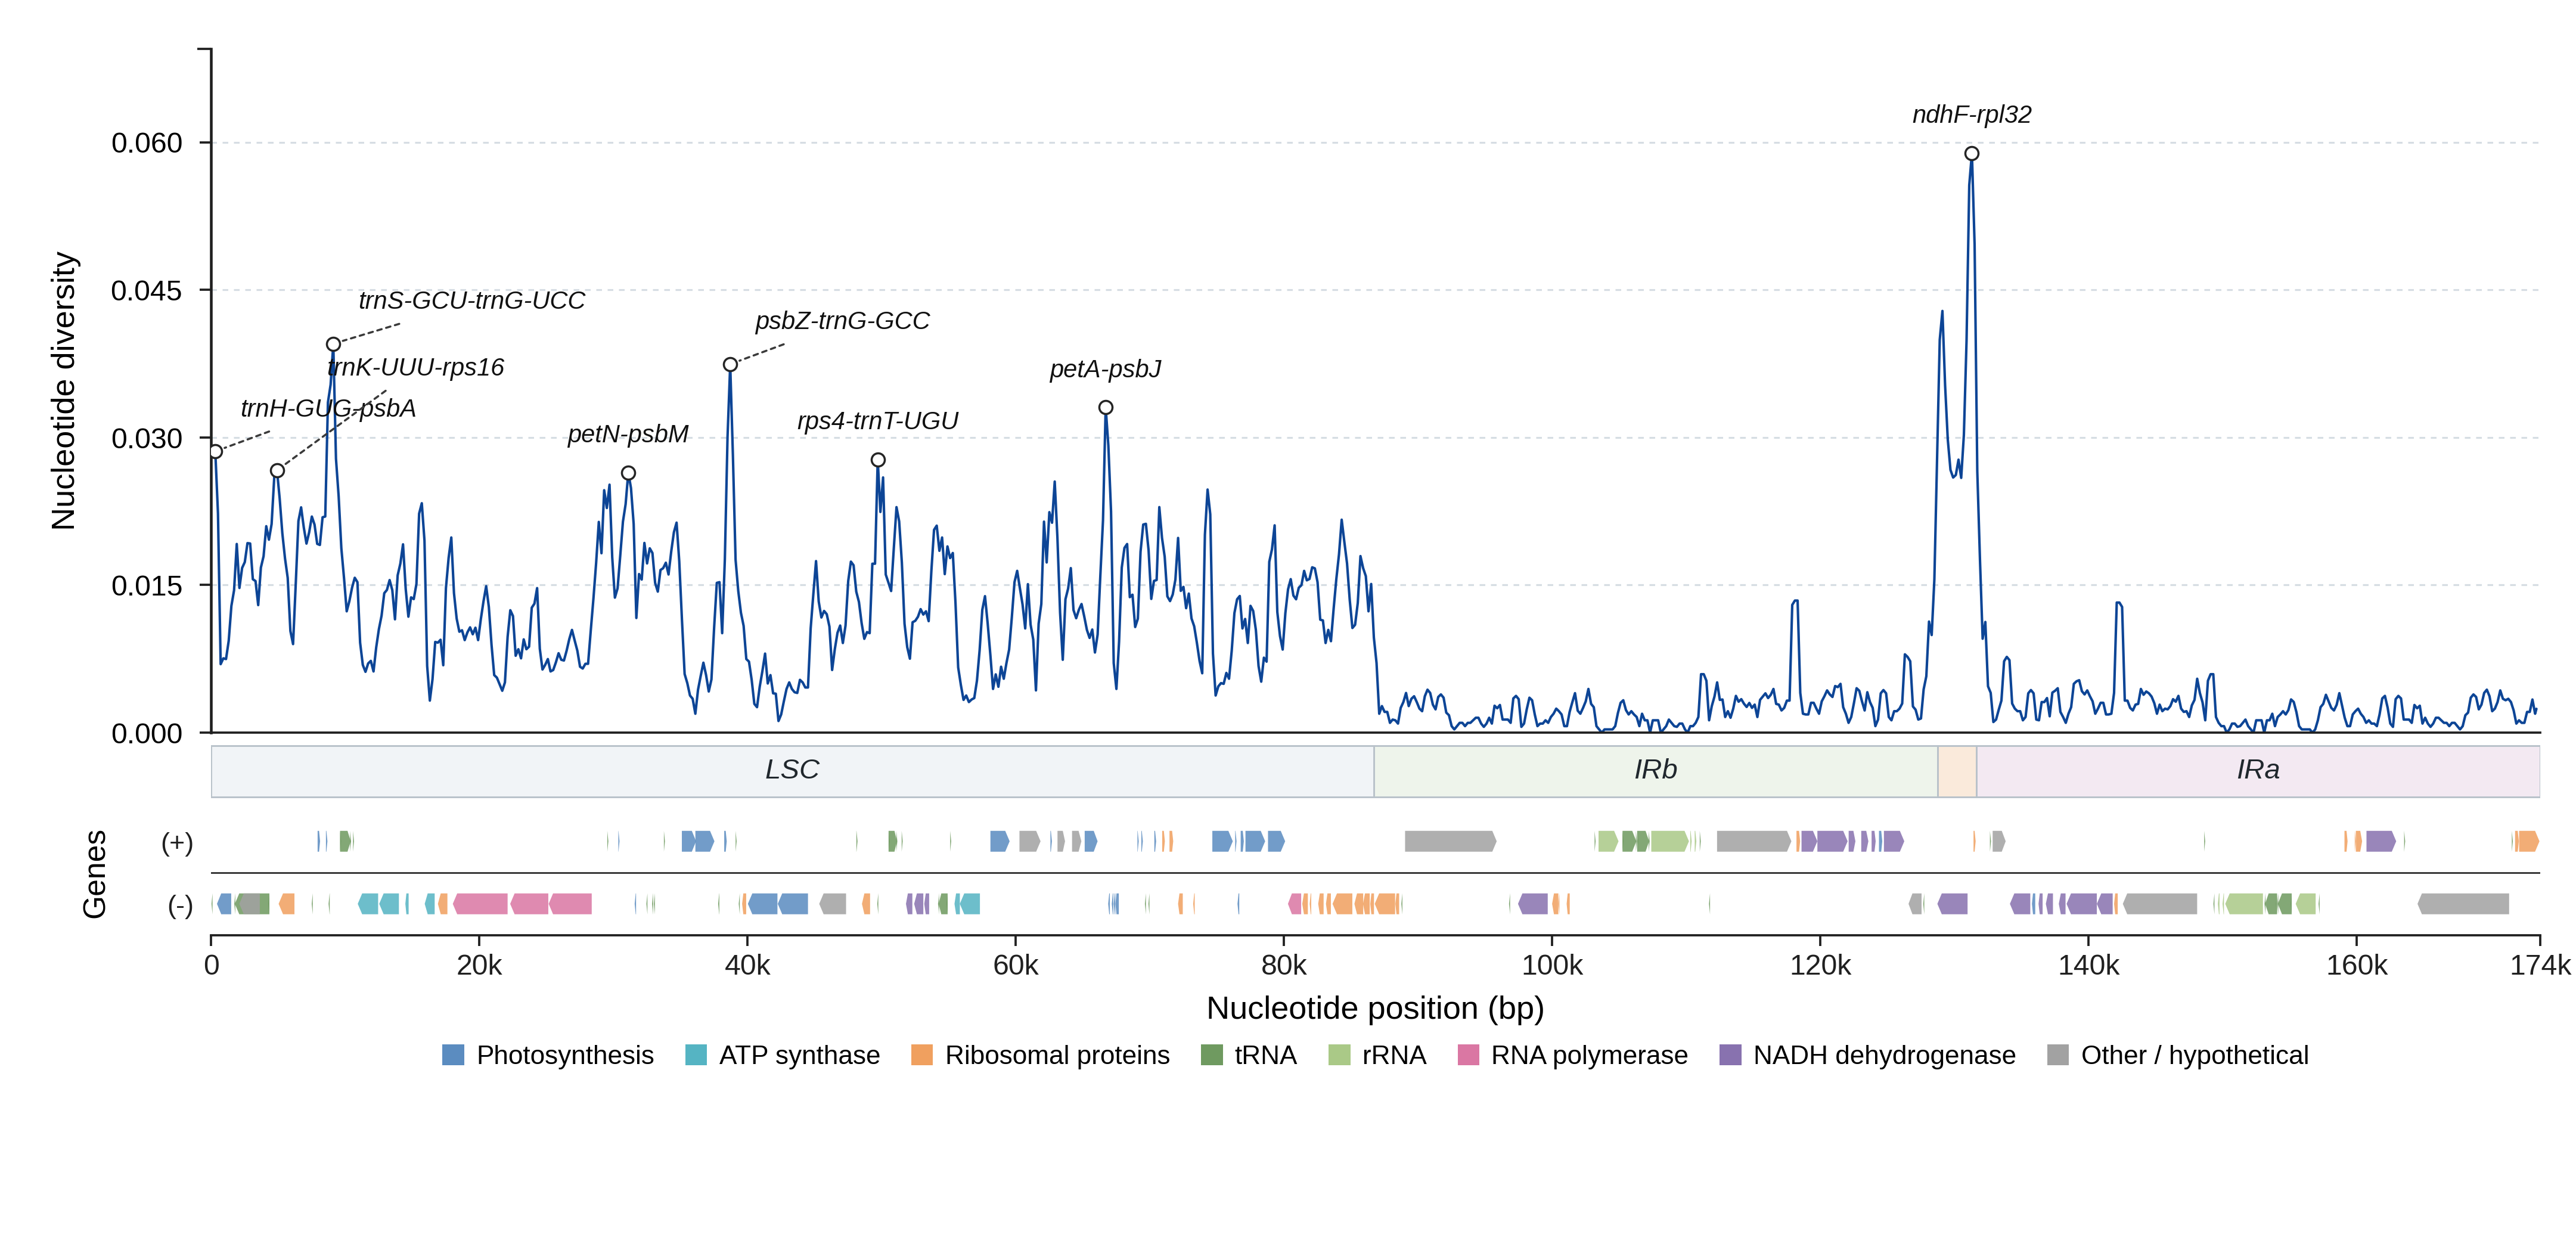The width and height of the screenshot is (2576, 1253).
Task: Click the 140k x-axis tick label
Action: [2088, 965]
